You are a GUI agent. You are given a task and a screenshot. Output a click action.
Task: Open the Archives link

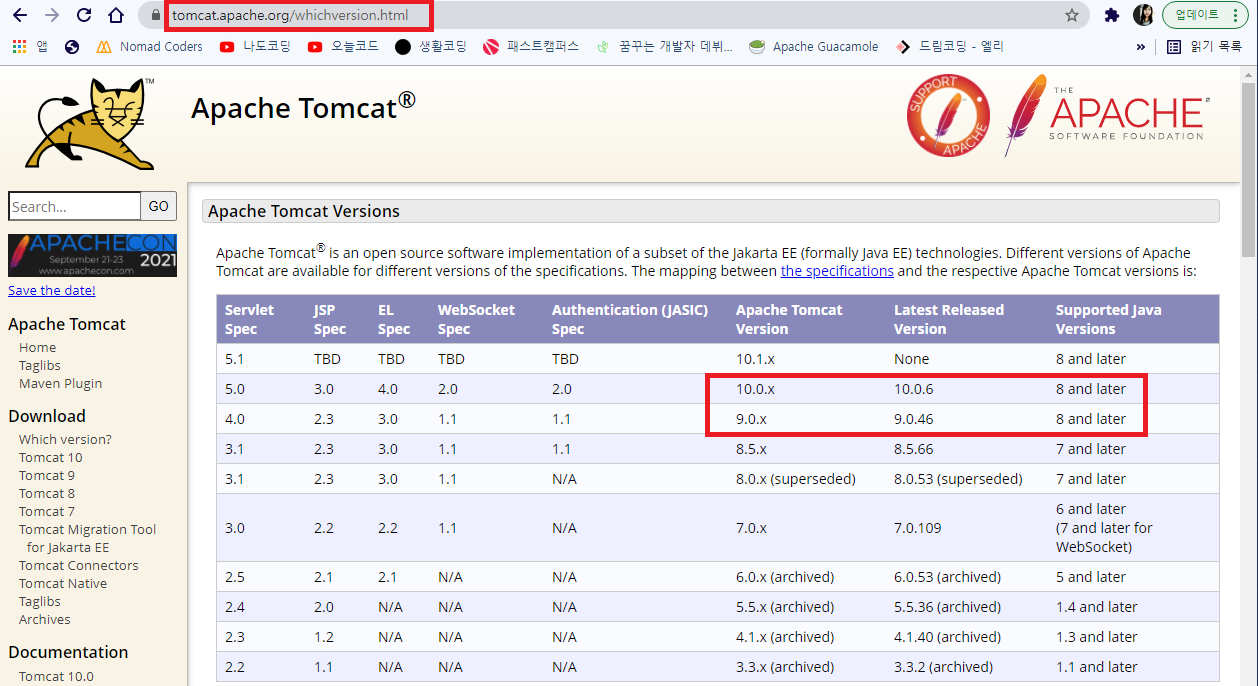tap(45, 619)
